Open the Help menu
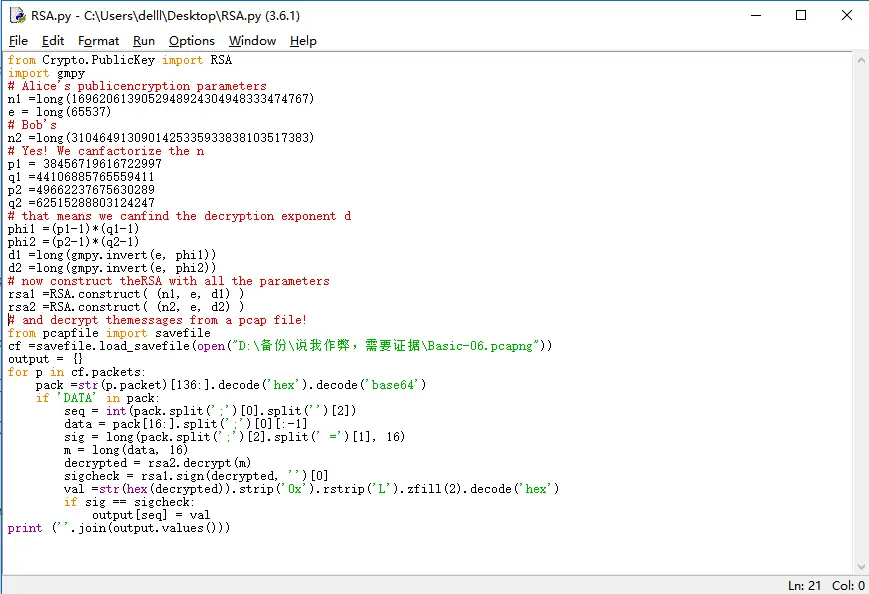The height and width of the screenshot is (594, 869). (x=303, y=41)
